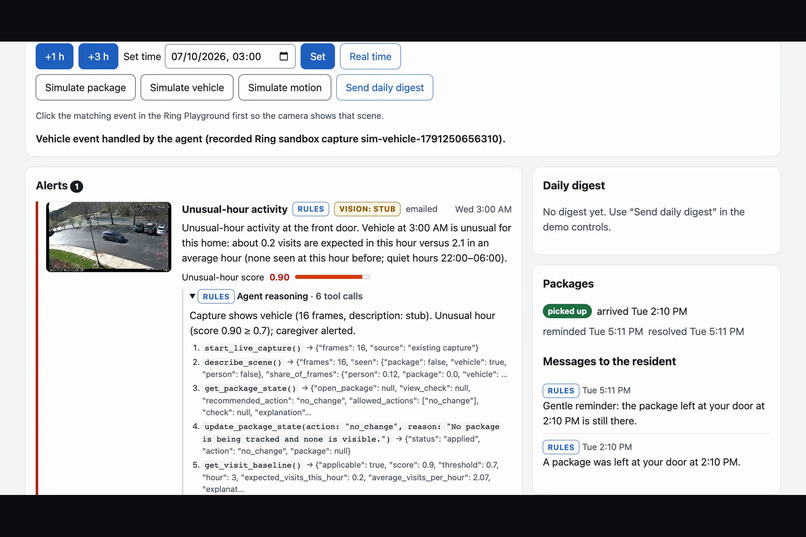This screenshot has width=806, height=537.
Task: Click 'resolved Tue 5:11 PM' text
Action: [x=696, y=331]
